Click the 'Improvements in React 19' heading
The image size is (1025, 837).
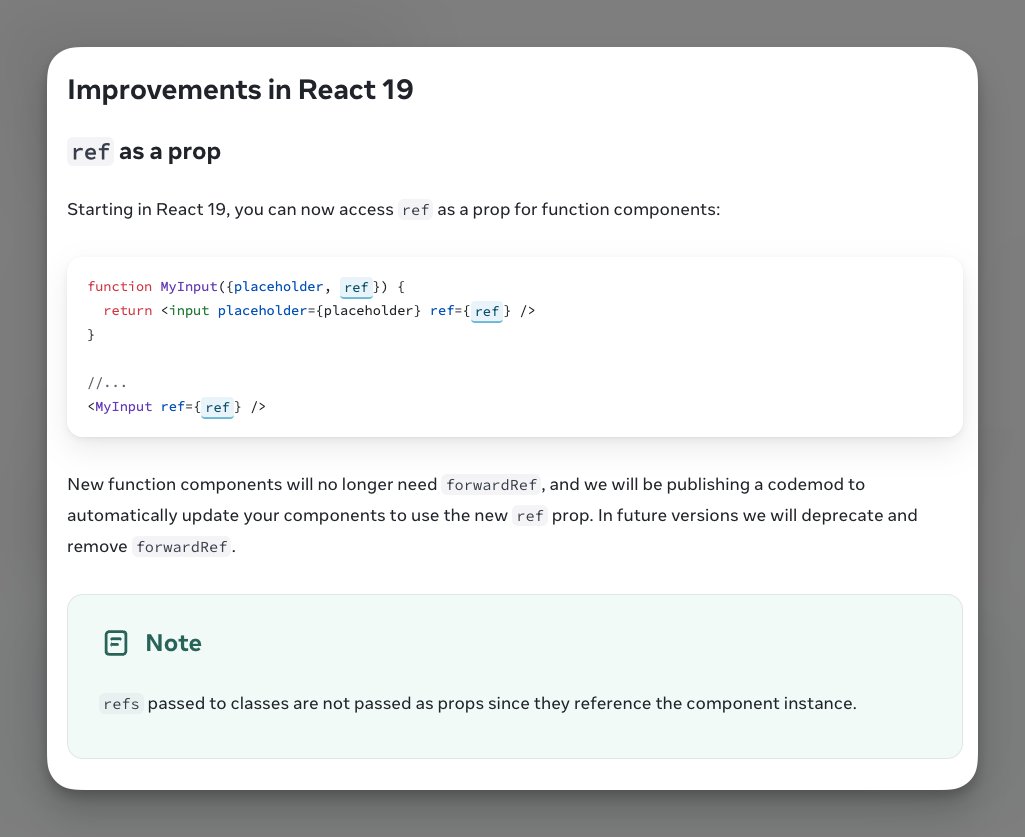pos(240,90)
